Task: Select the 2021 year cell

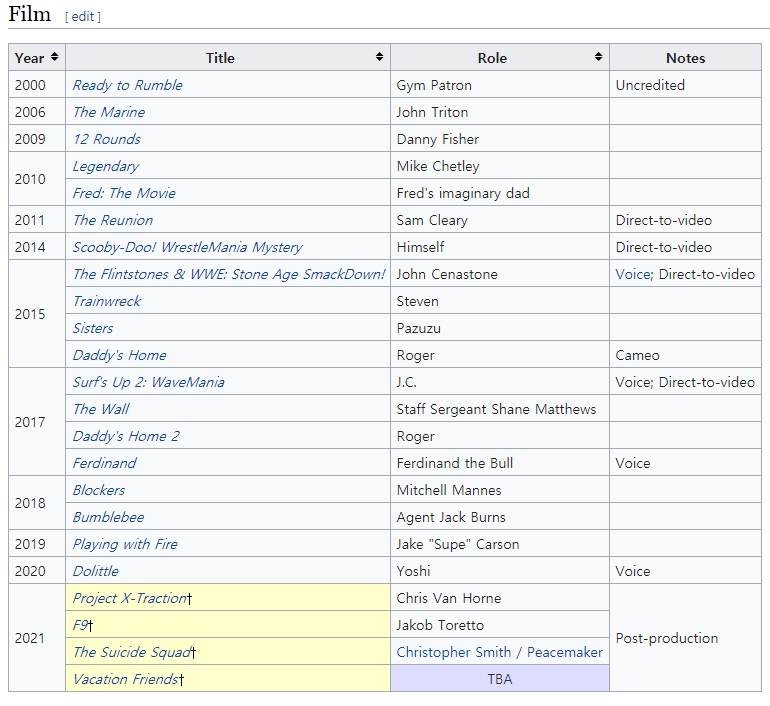Action: tap(37, 638)
